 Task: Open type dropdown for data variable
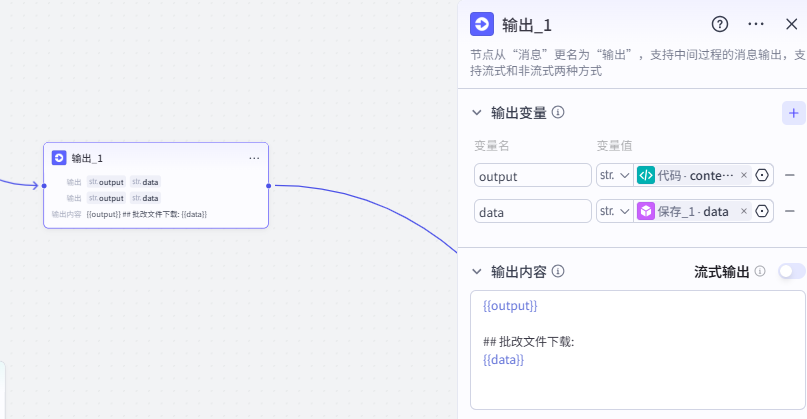[615, 212]
